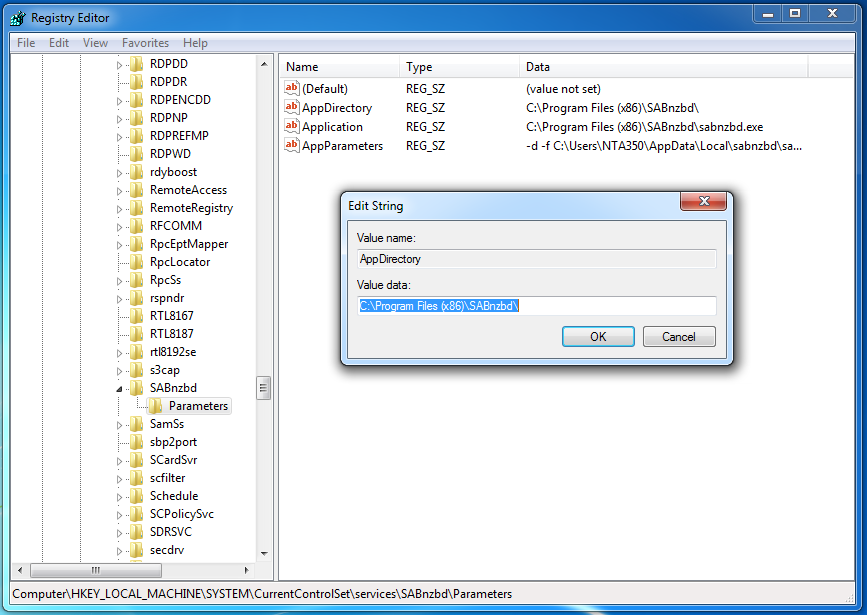Screen dimensions: 867x615
Task: Close the Edit String dialog
Action: [703, 201]
